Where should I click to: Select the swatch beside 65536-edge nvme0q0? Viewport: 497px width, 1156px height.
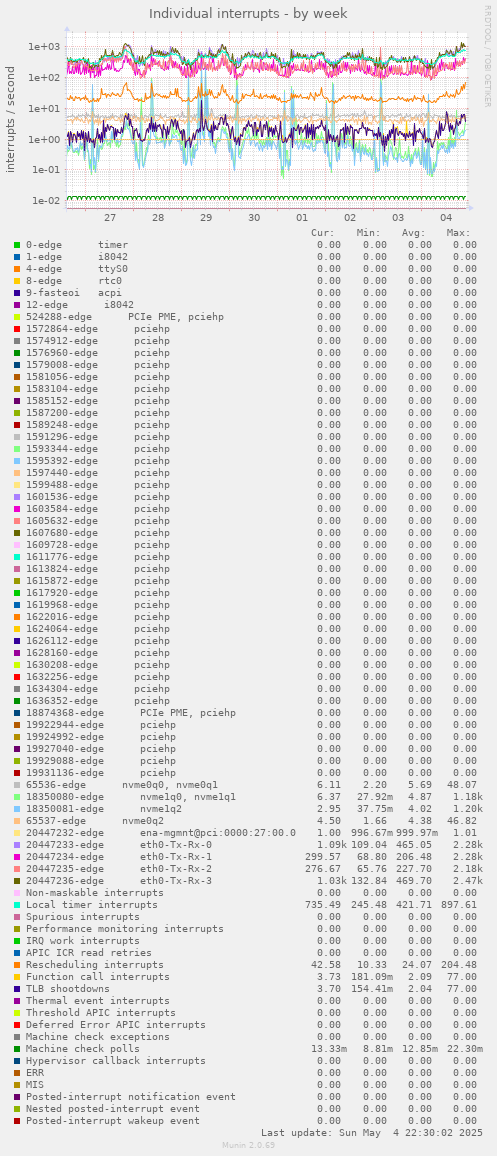tap(17, 785)
